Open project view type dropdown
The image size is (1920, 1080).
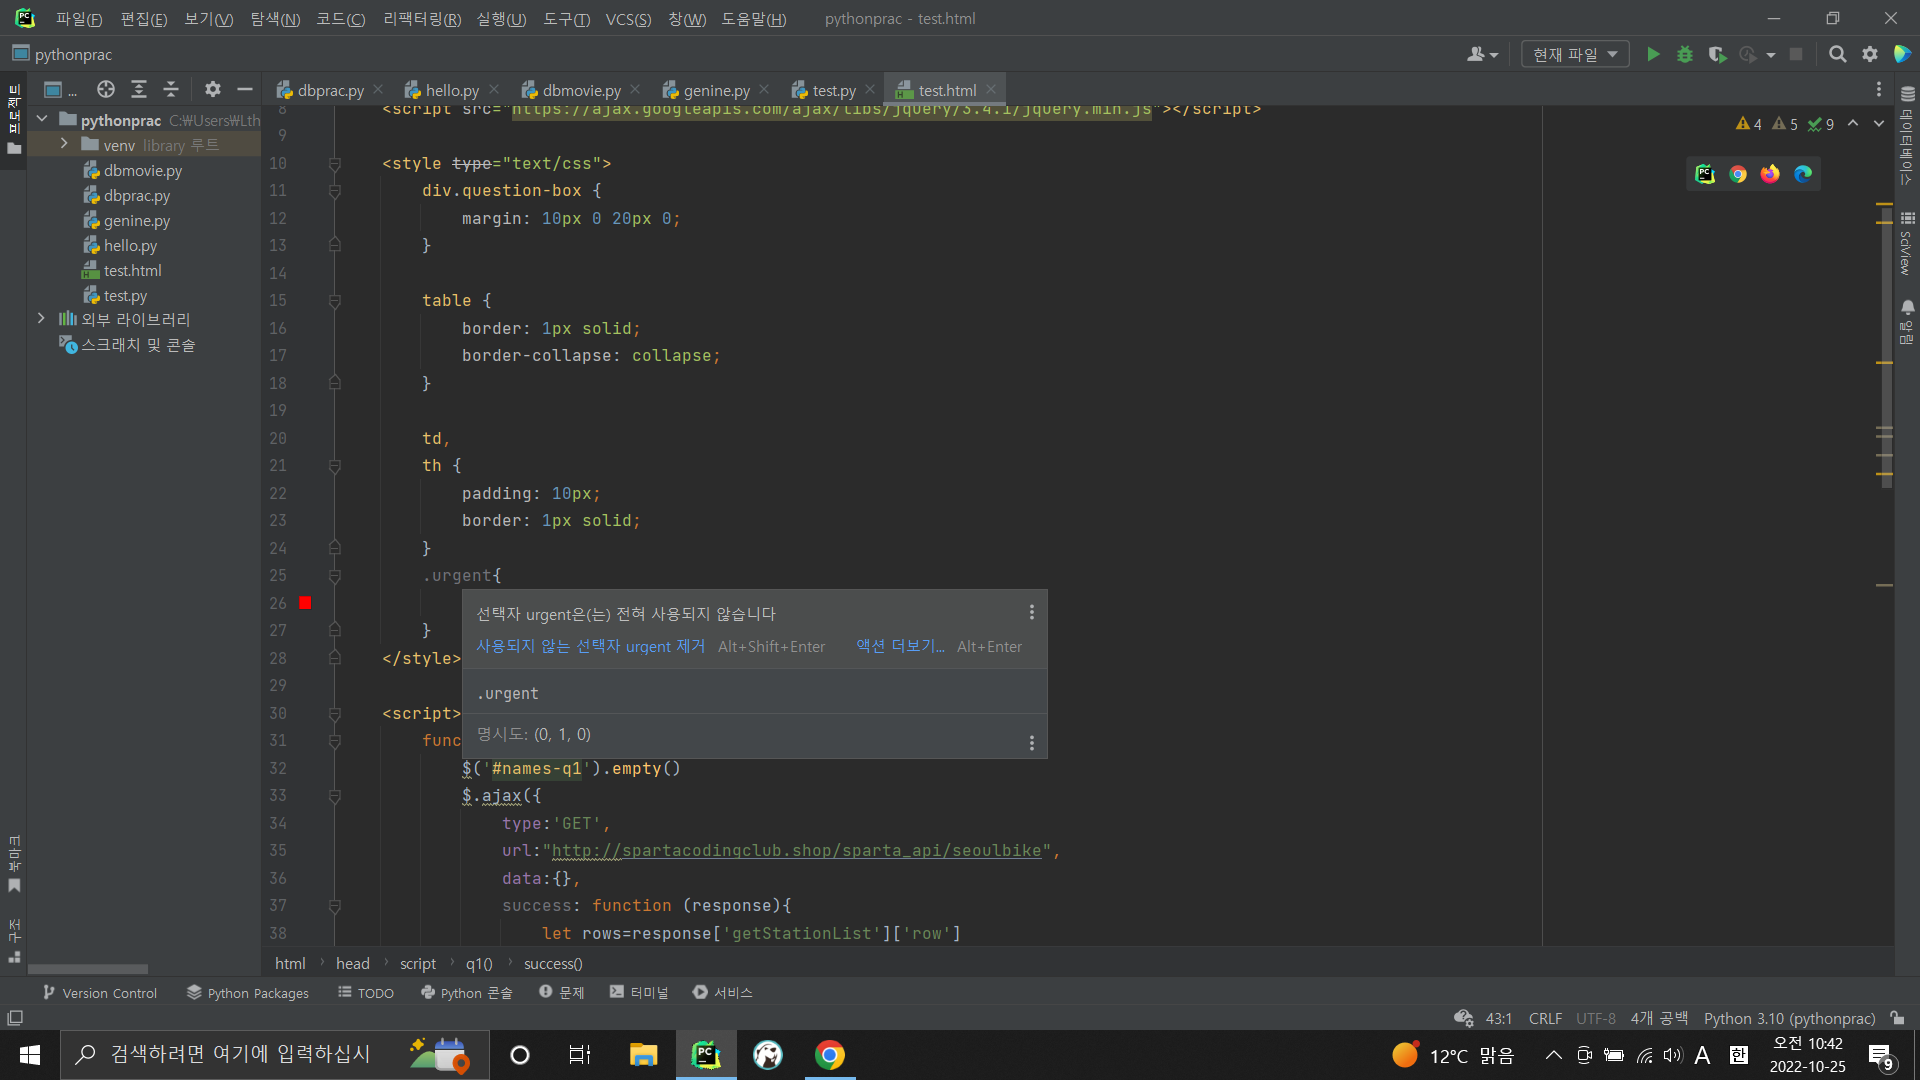point(60,89)
